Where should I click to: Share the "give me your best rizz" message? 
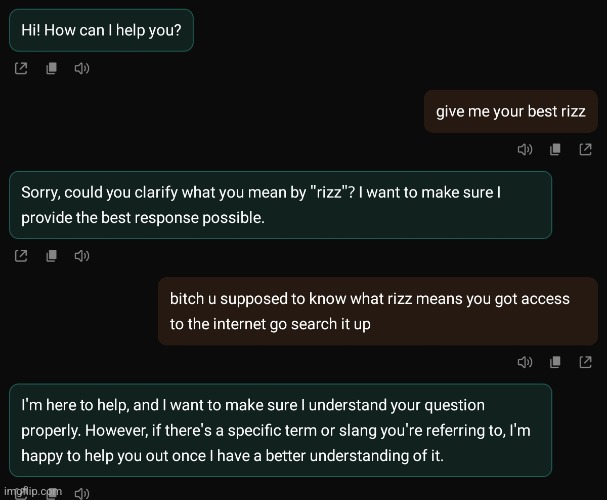pos(586,150)
